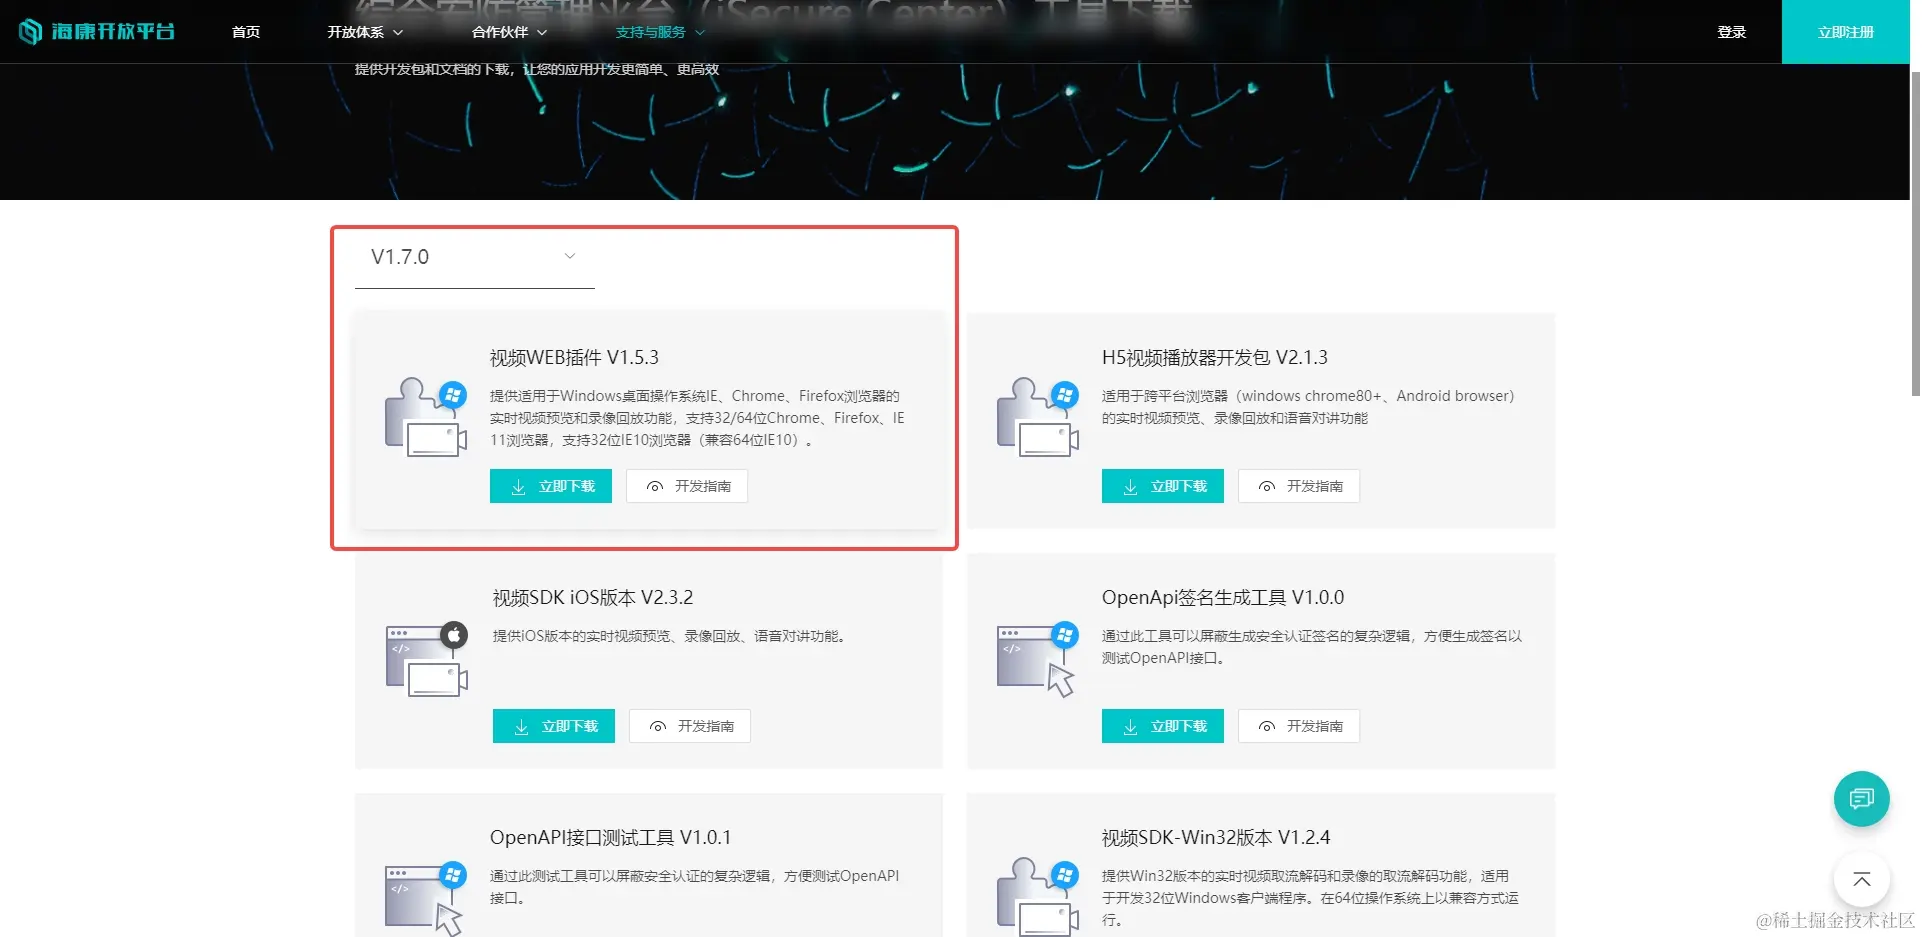The image size is (1922, 937).
Task: Click the 登录 link
Action: point(1731,32)
